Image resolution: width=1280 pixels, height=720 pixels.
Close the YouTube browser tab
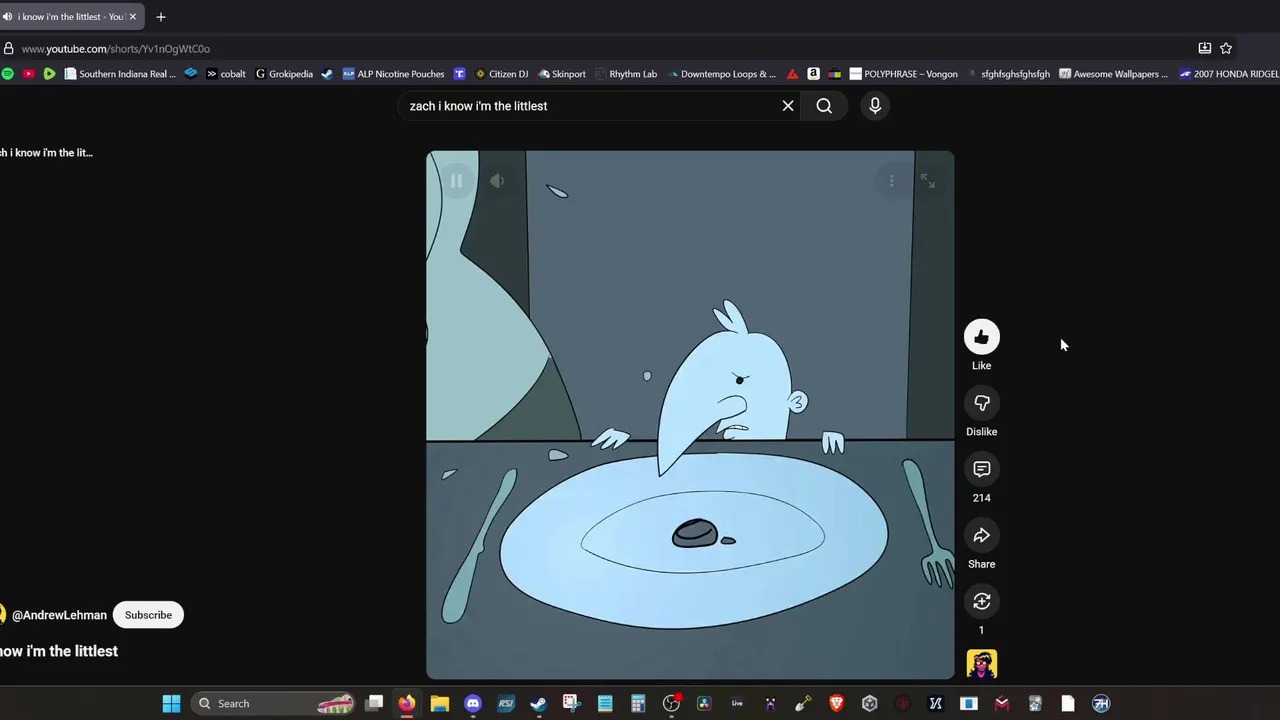(x=132, y=17)
